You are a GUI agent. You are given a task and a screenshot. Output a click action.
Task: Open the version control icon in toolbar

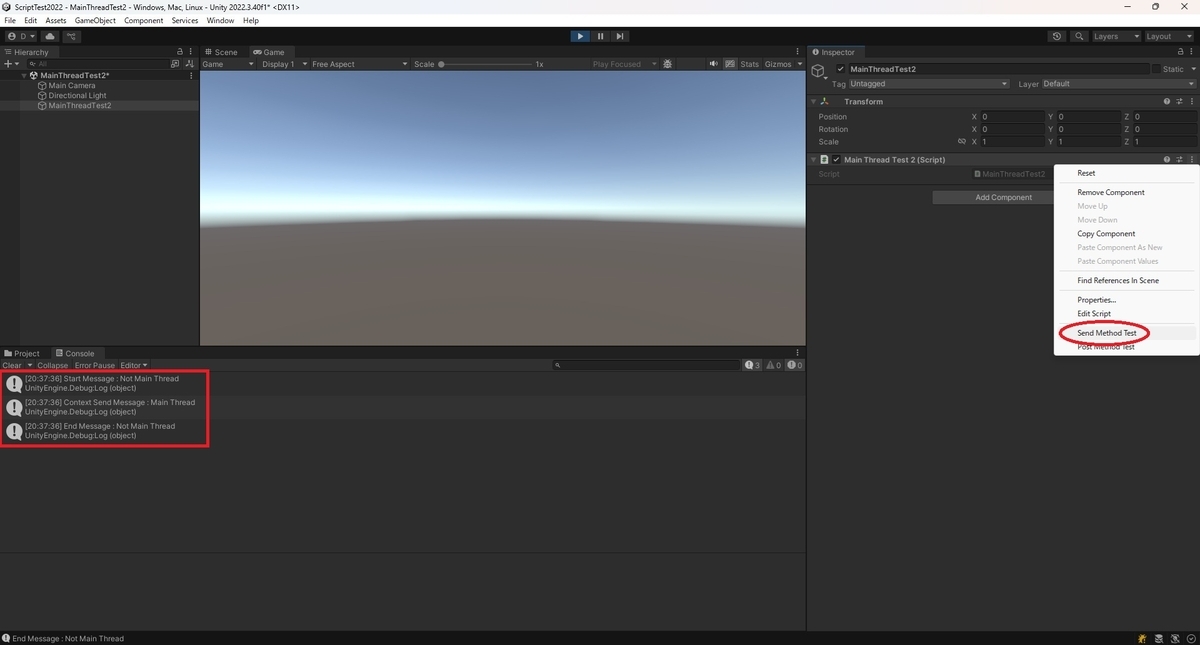coord(72,36)
